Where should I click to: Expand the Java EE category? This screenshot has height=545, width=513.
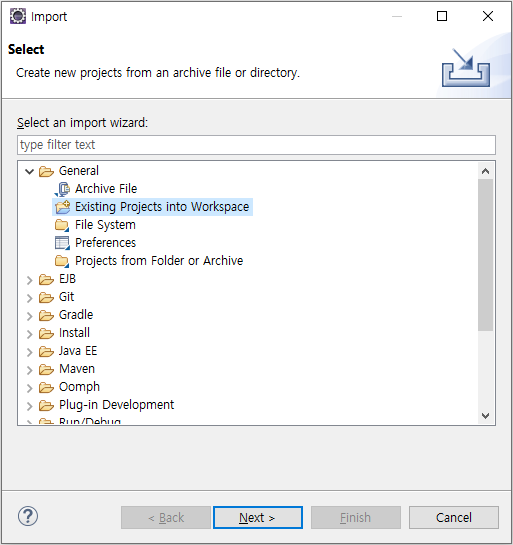pos(30,352)
